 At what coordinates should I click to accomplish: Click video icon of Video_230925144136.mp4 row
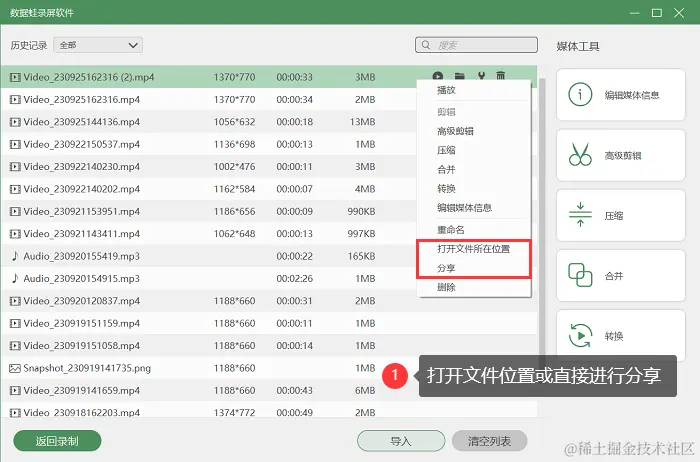pos(15,122)
